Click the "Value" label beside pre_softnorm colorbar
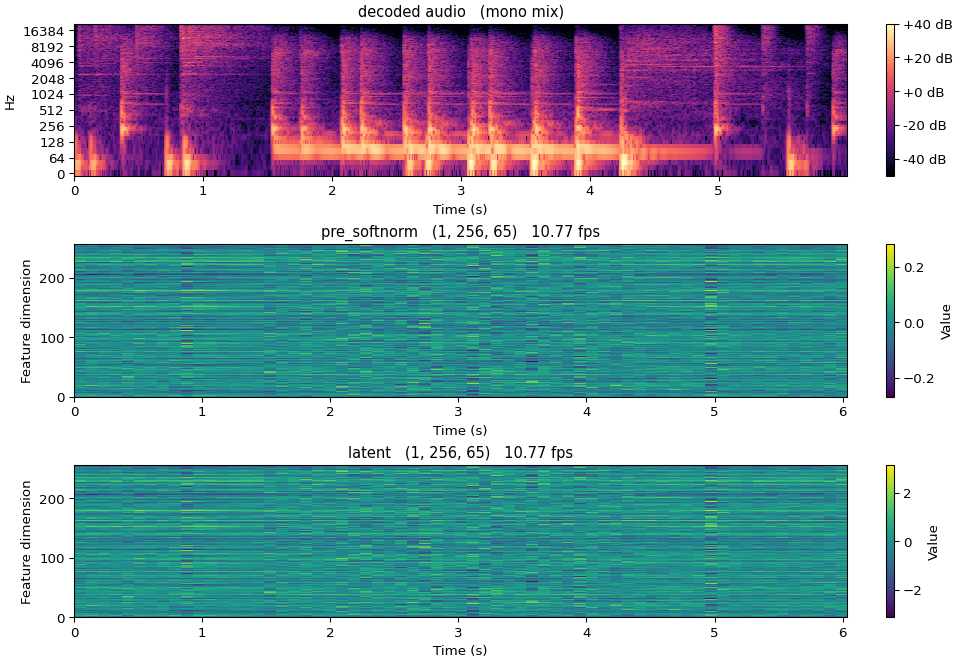Image resolution: width=960 pixels, height=662 pixels. (946, 322)
